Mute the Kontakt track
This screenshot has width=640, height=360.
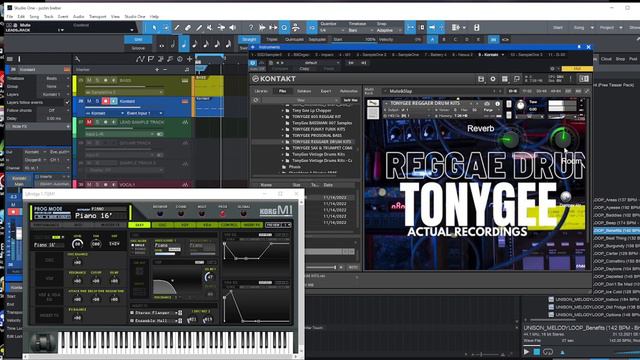(x=89, y=101)
